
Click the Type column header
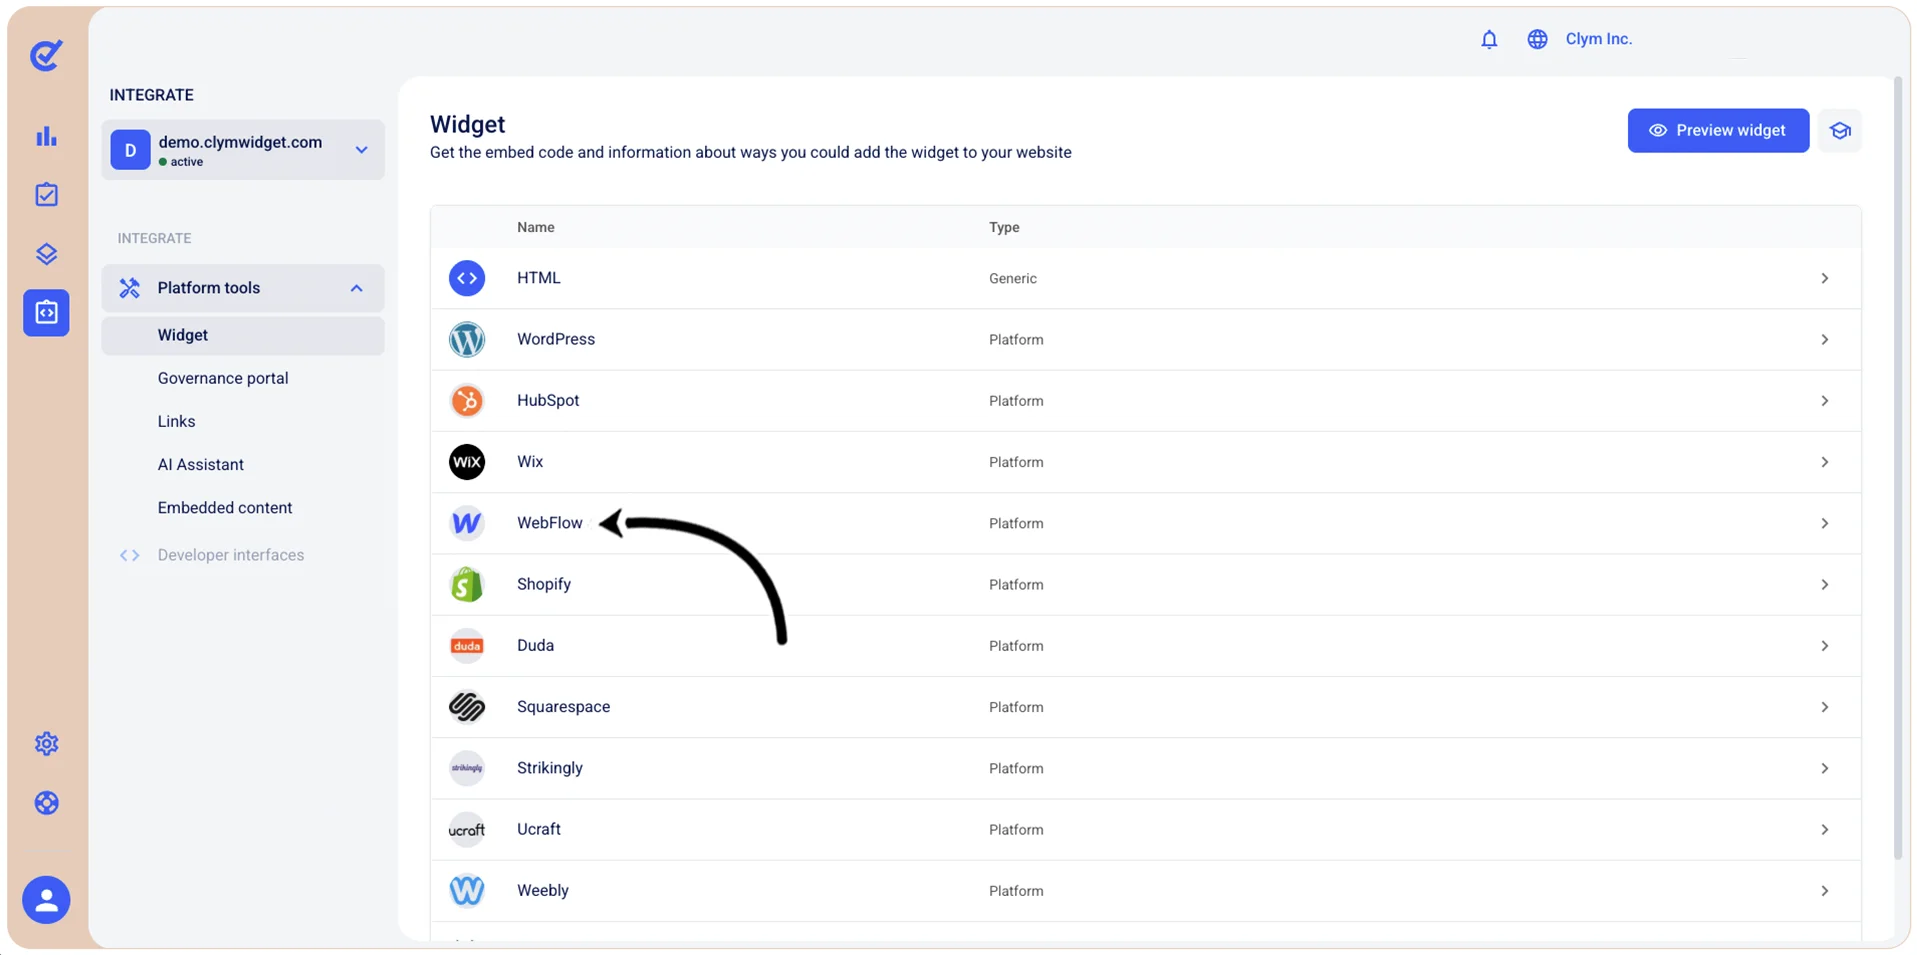[x=1004, y=227]
